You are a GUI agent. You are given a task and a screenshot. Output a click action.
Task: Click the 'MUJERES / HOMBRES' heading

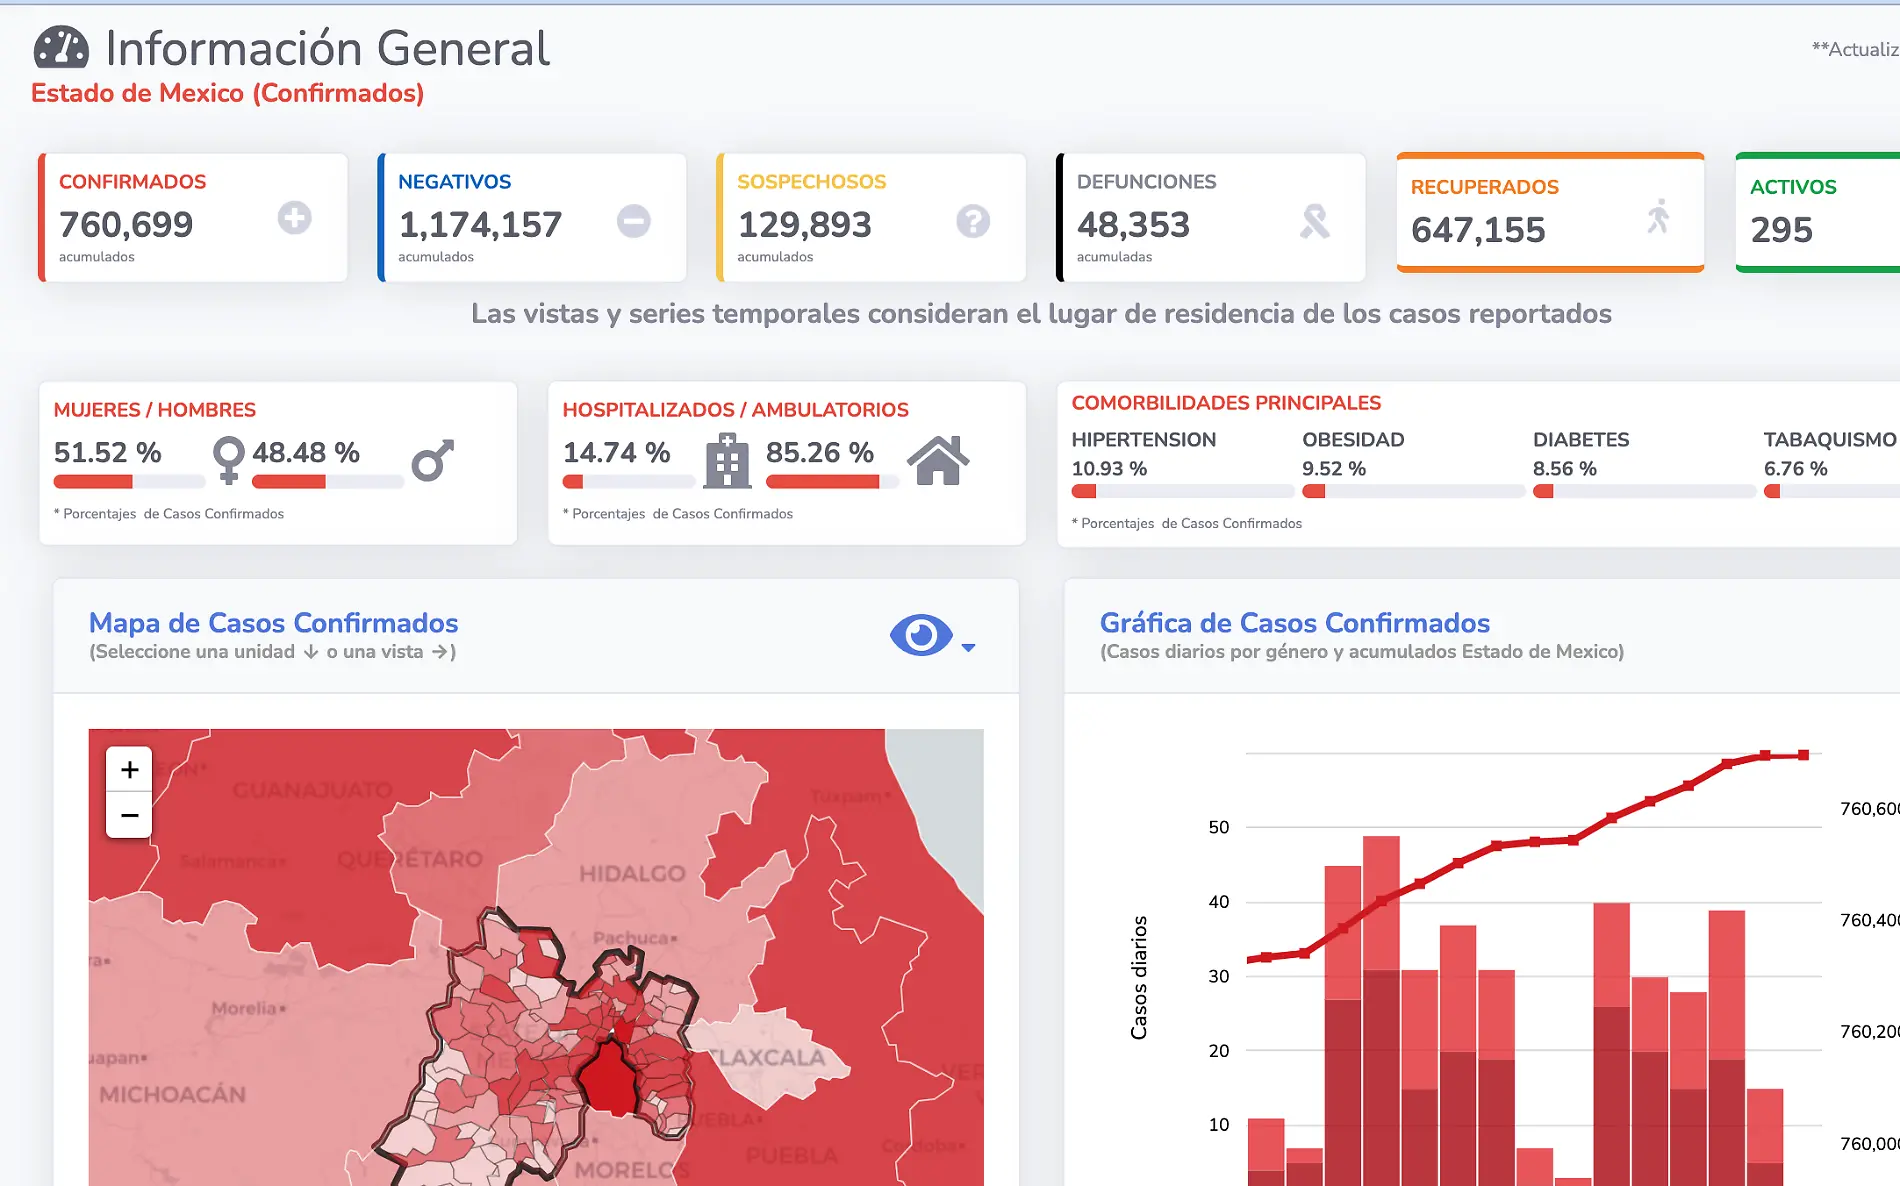[155, 410]
